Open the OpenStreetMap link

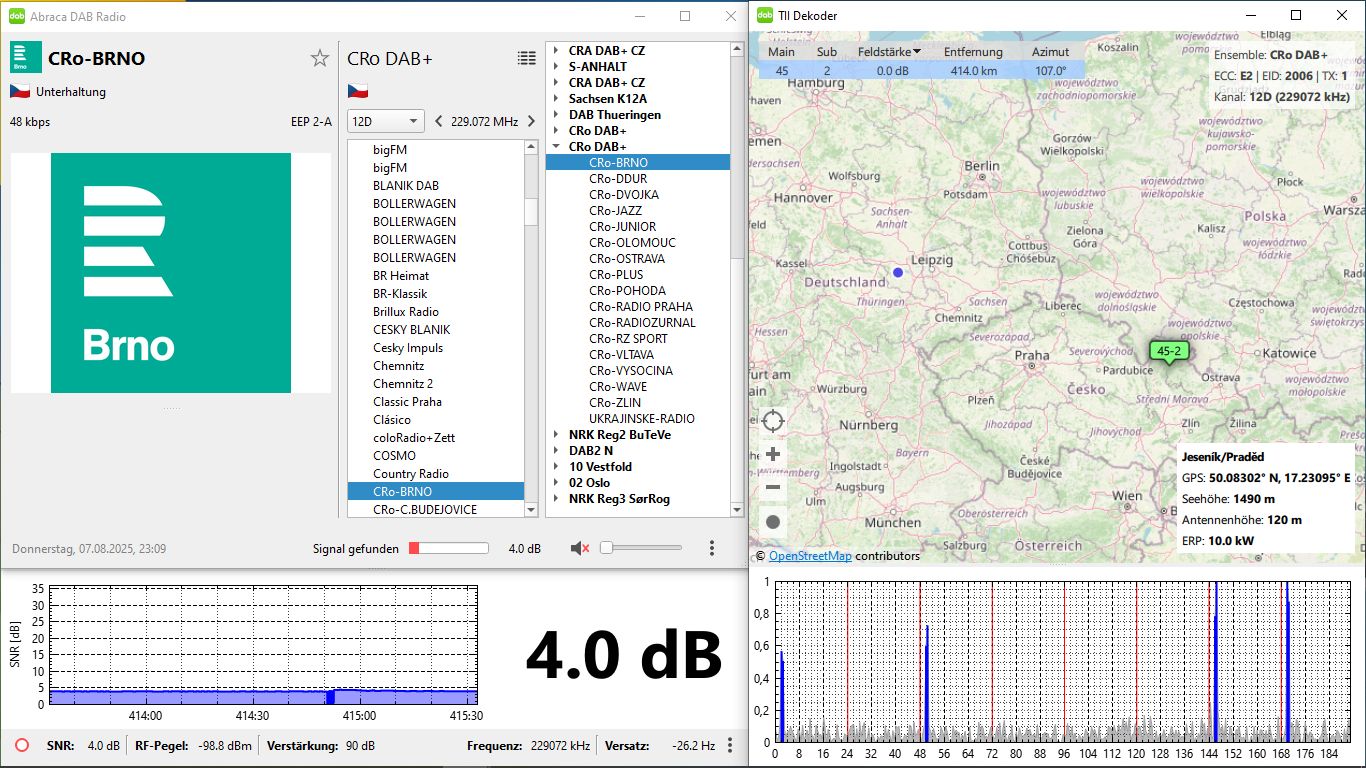pos(810,556)
